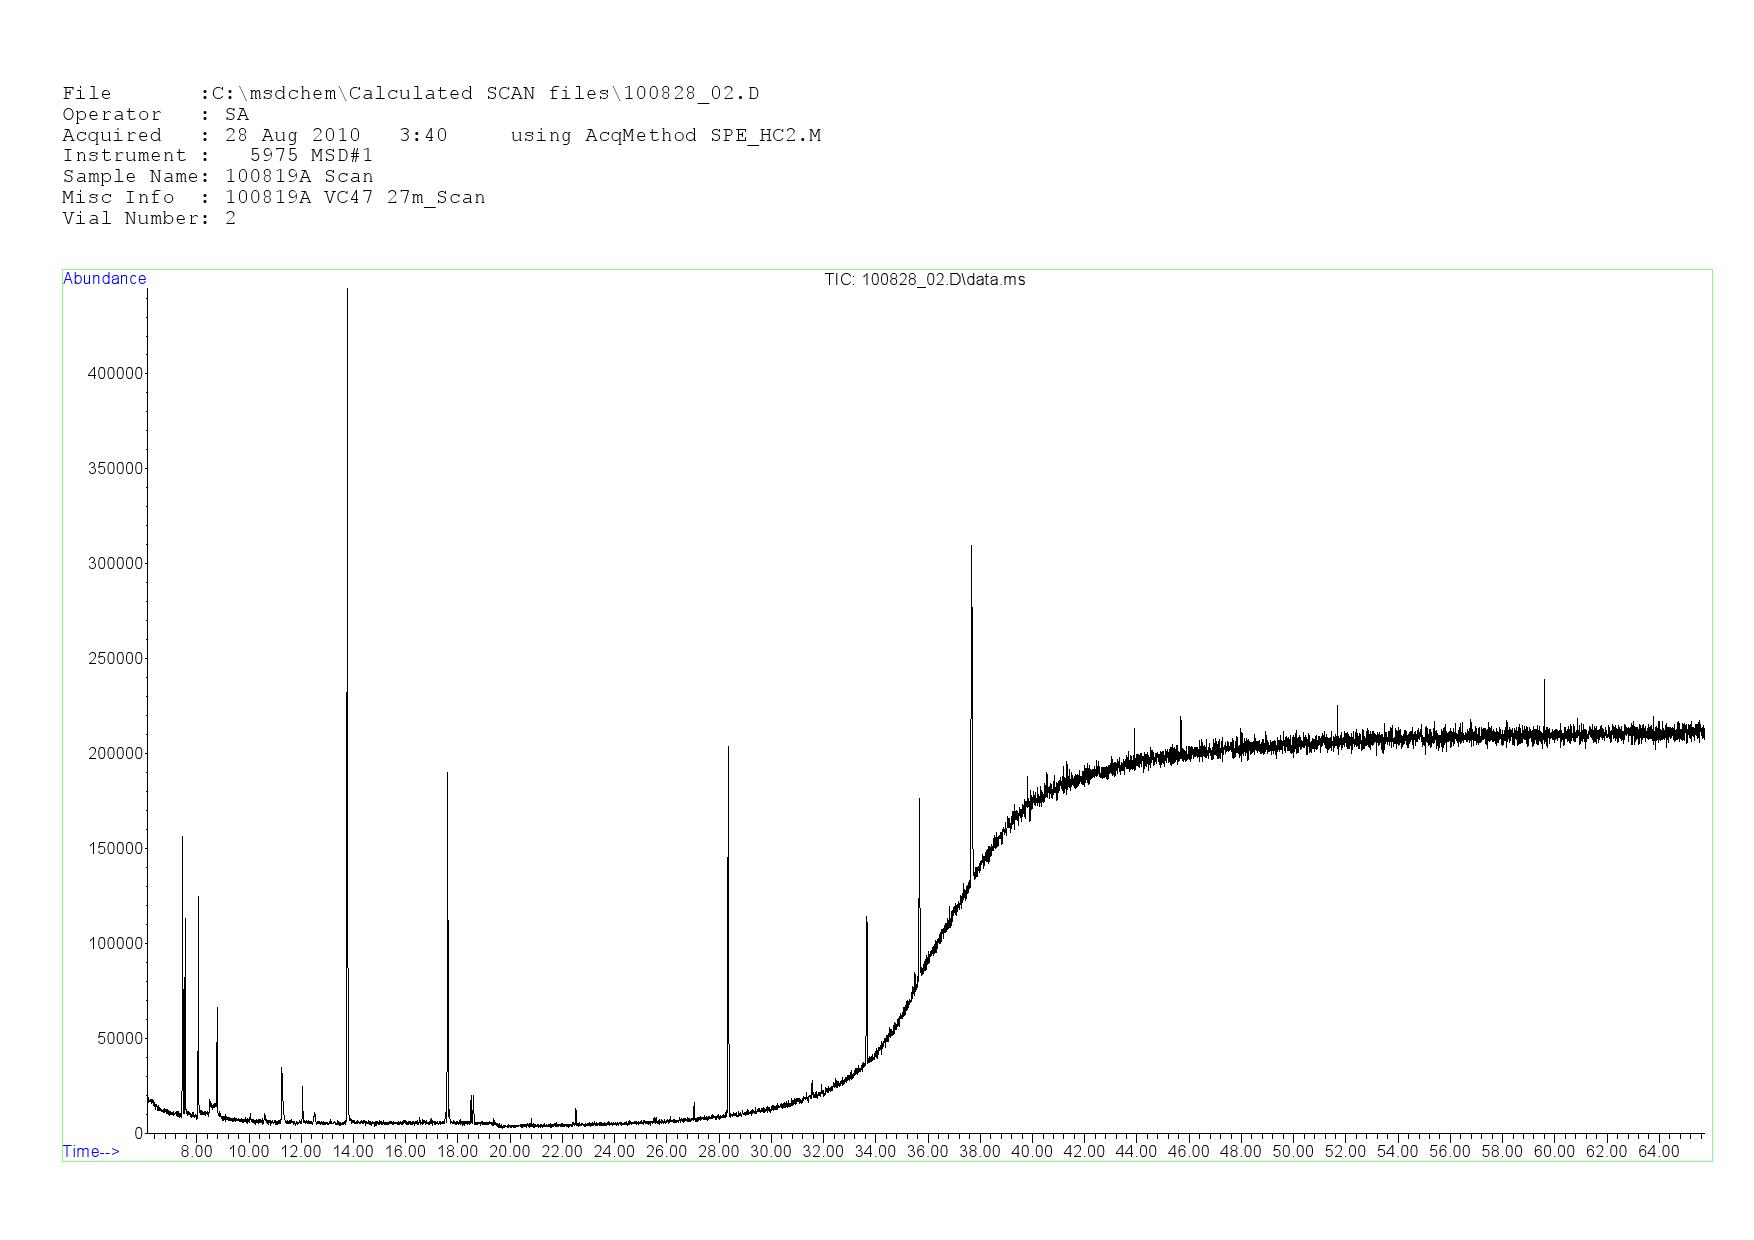The width and height of the screenshot is (1754, 1240).
Task: Select the TIC: 100828_02.D\data.ms plot title
Action: coord(924,280)
